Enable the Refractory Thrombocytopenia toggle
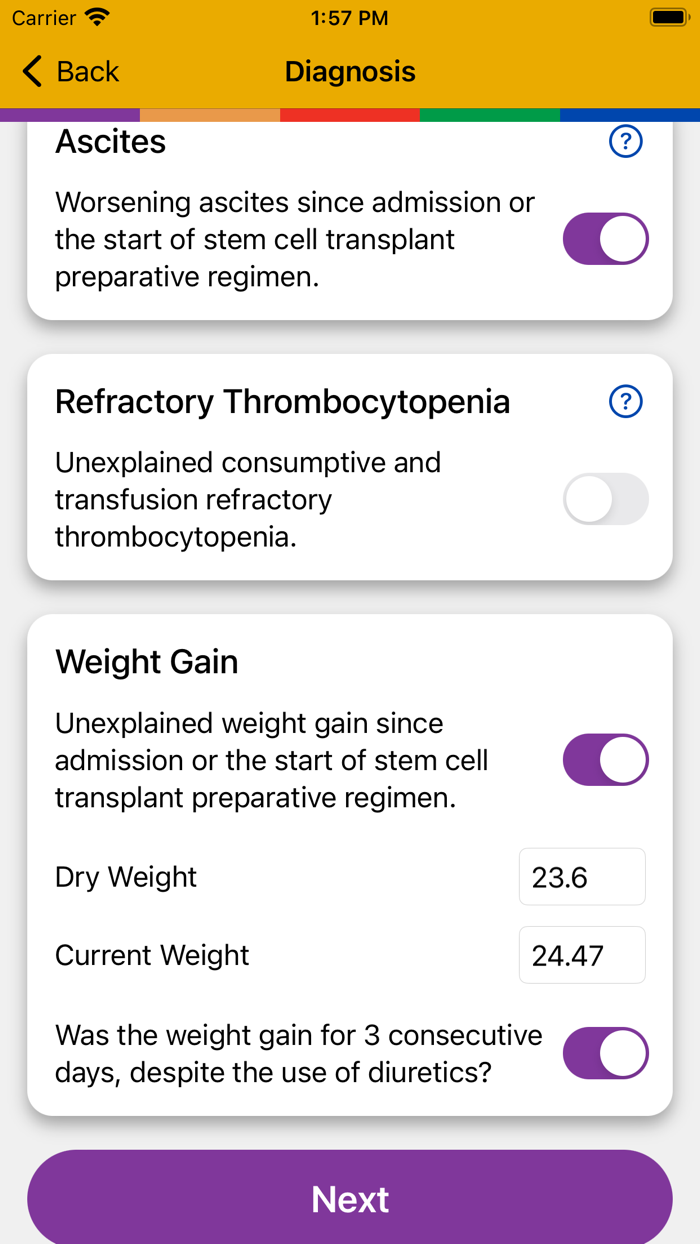The width and height of the screenshot is (700, 1244). 605,499
